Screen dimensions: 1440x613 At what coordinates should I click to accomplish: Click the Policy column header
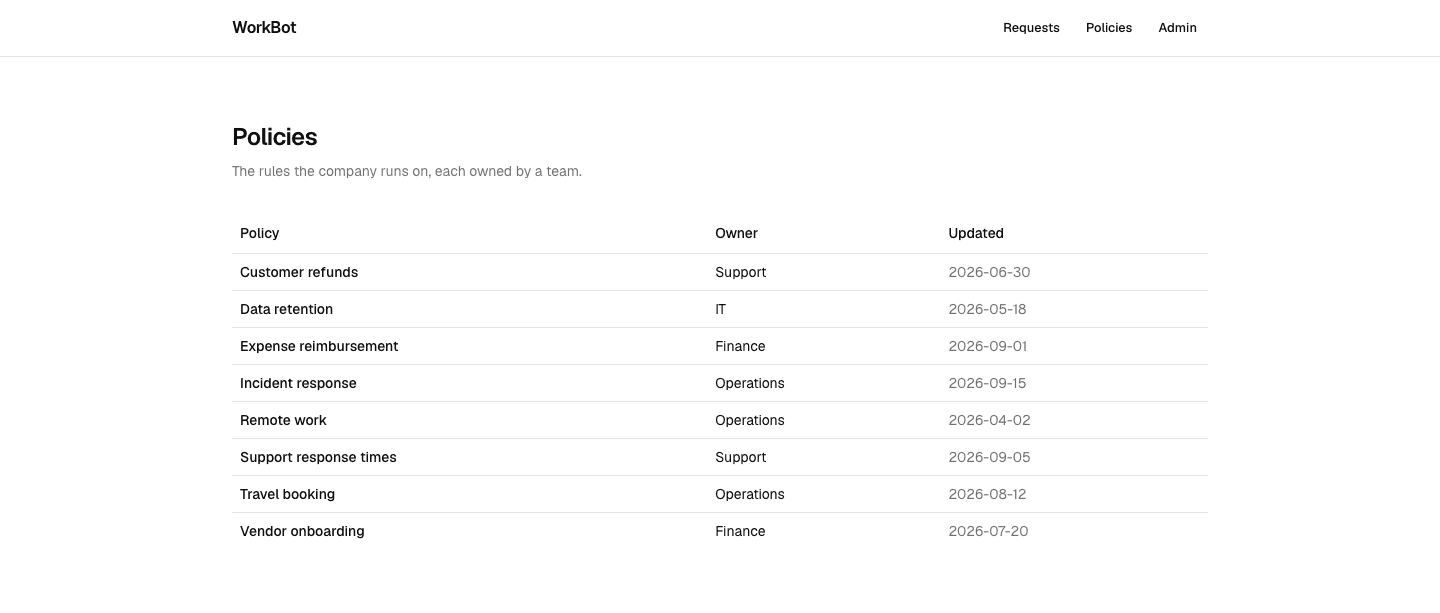coord(259,233)
